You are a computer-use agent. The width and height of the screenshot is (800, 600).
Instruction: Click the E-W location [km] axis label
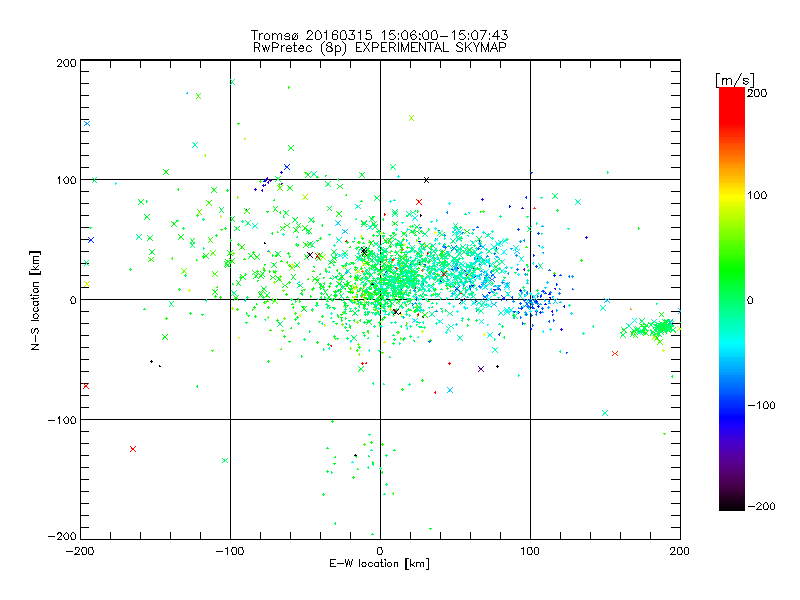[x=379, y=563]
